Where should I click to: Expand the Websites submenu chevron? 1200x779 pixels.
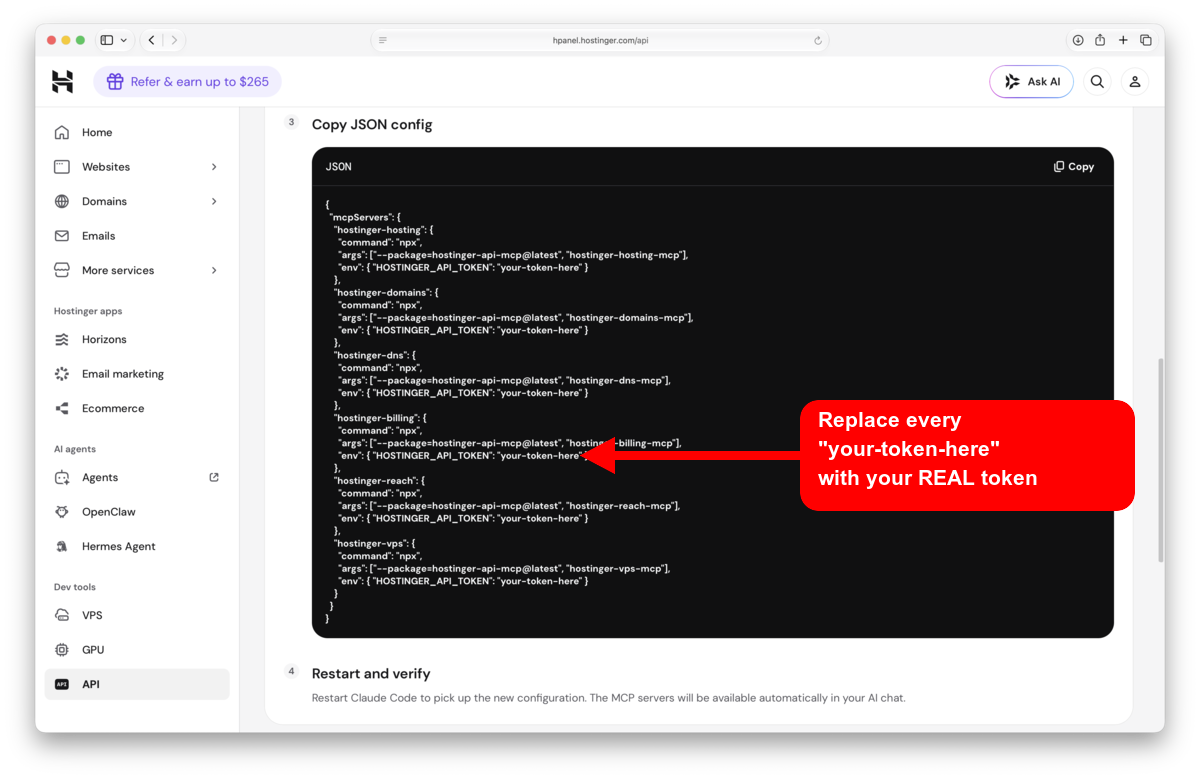tap(214, 167)
